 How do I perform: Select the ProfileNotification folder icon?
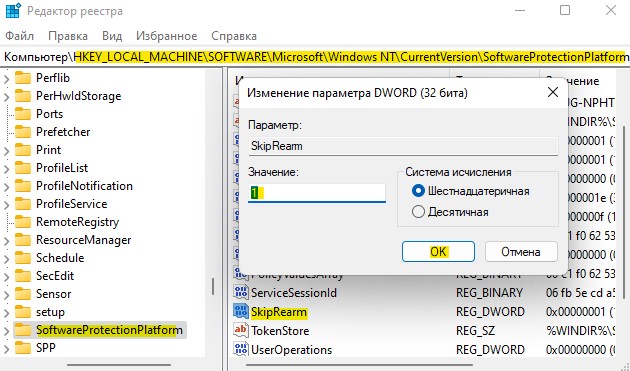point(23,186)
